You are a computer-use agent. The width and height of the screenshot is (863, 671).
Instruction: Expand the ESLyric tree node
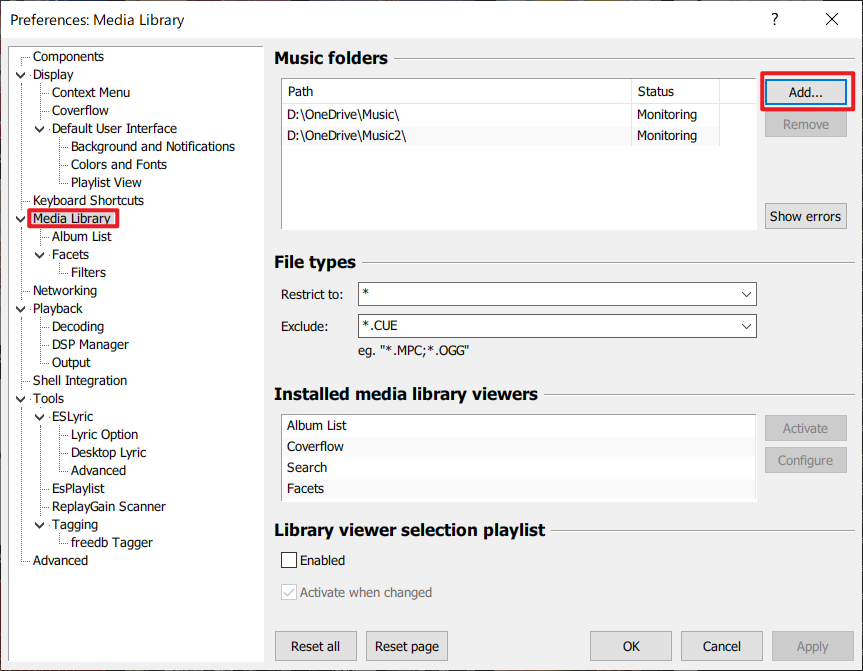point(38,416)
